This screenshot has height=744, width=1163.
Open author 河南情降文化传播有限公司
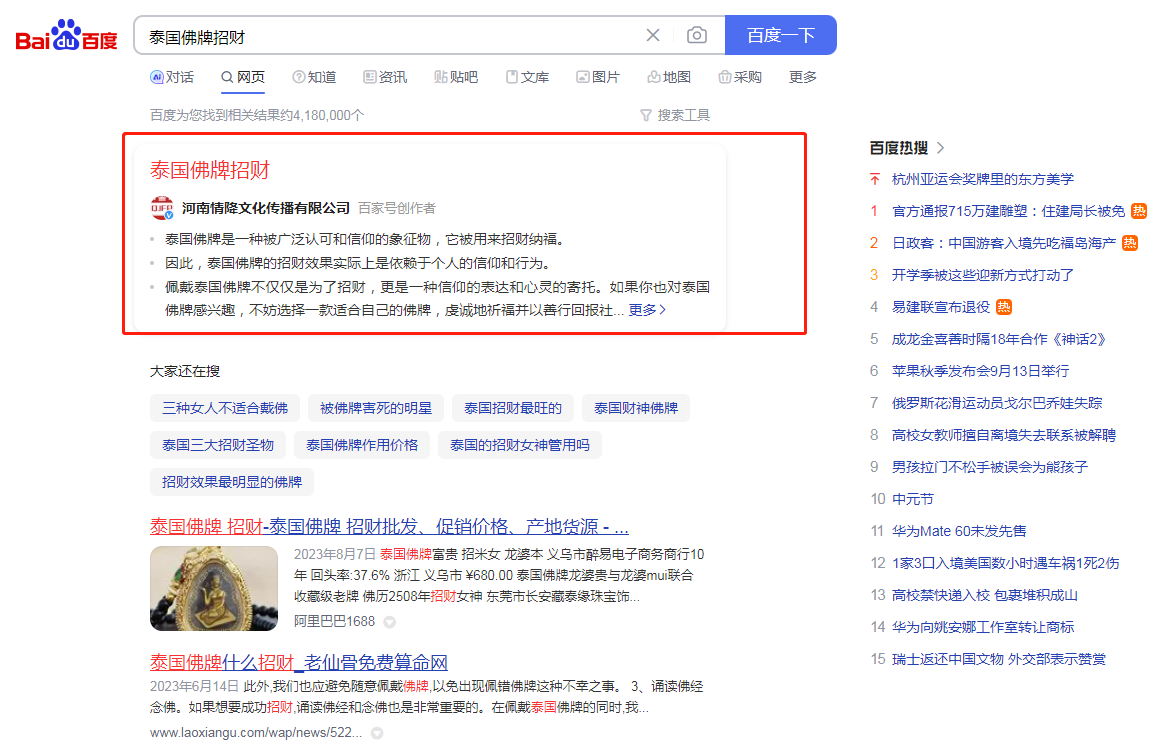tap(266, 208)
